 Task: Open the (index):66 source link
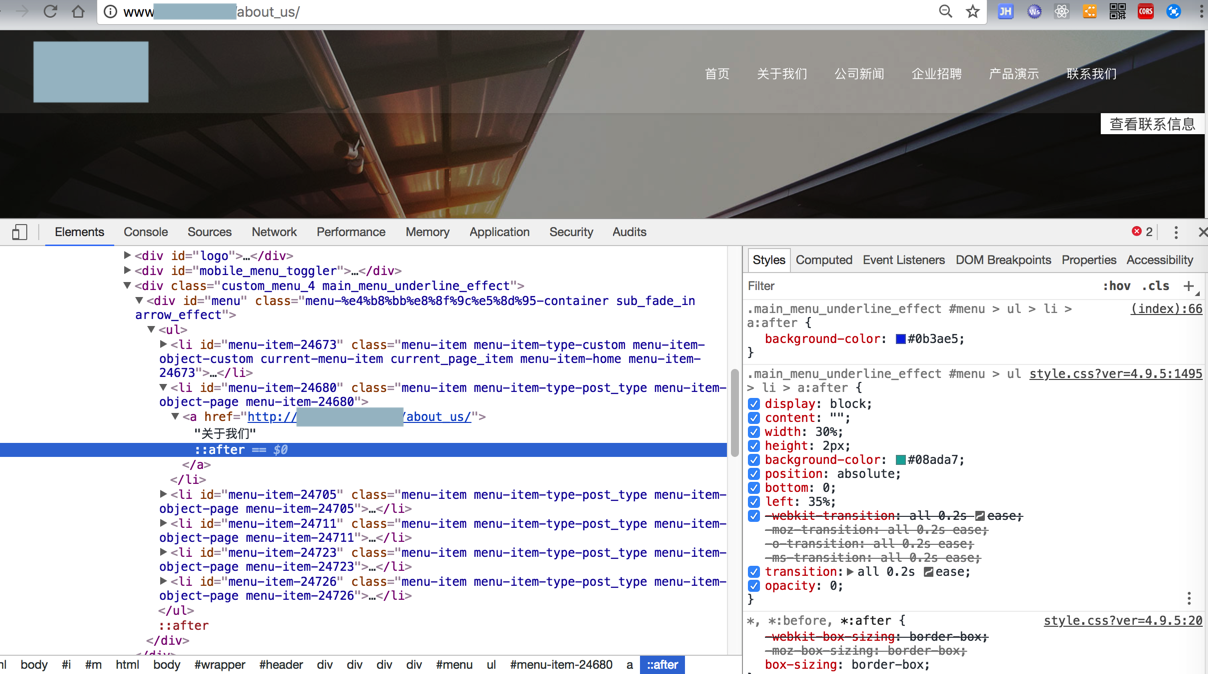point(1167,309)
